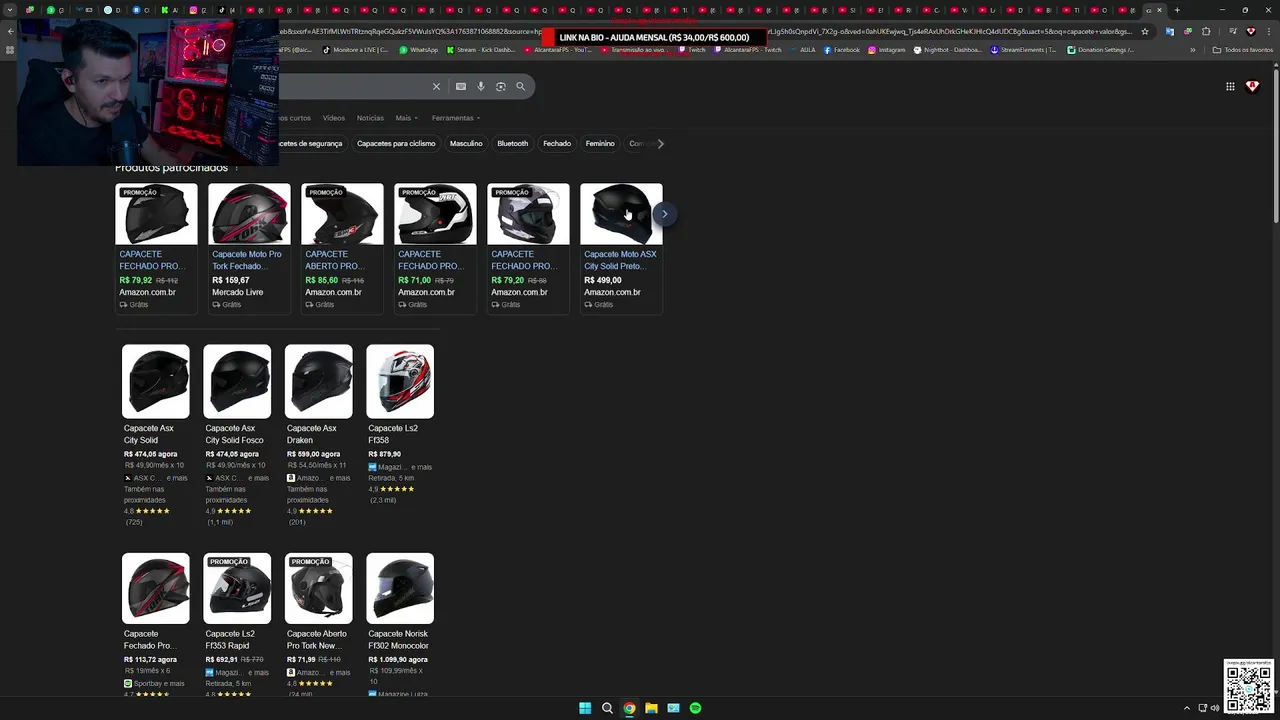Viewport: 1280px width, 720px height.
Task: Open Google Lens image search icon
Action: coord(501,87)
